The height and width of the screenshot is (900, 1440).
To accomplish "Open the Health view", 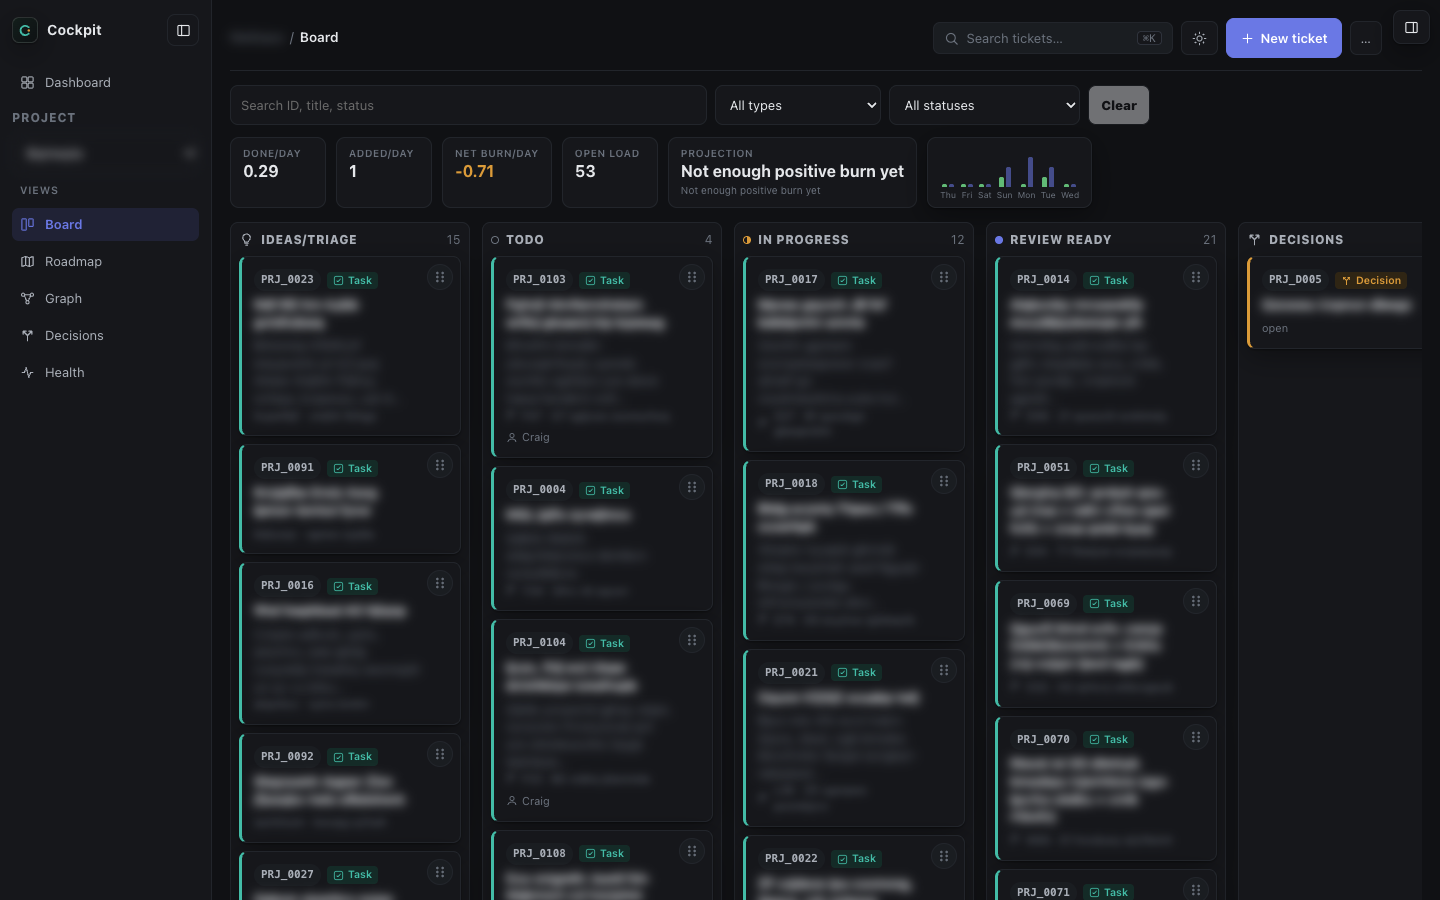I will (x=105, y=372).
